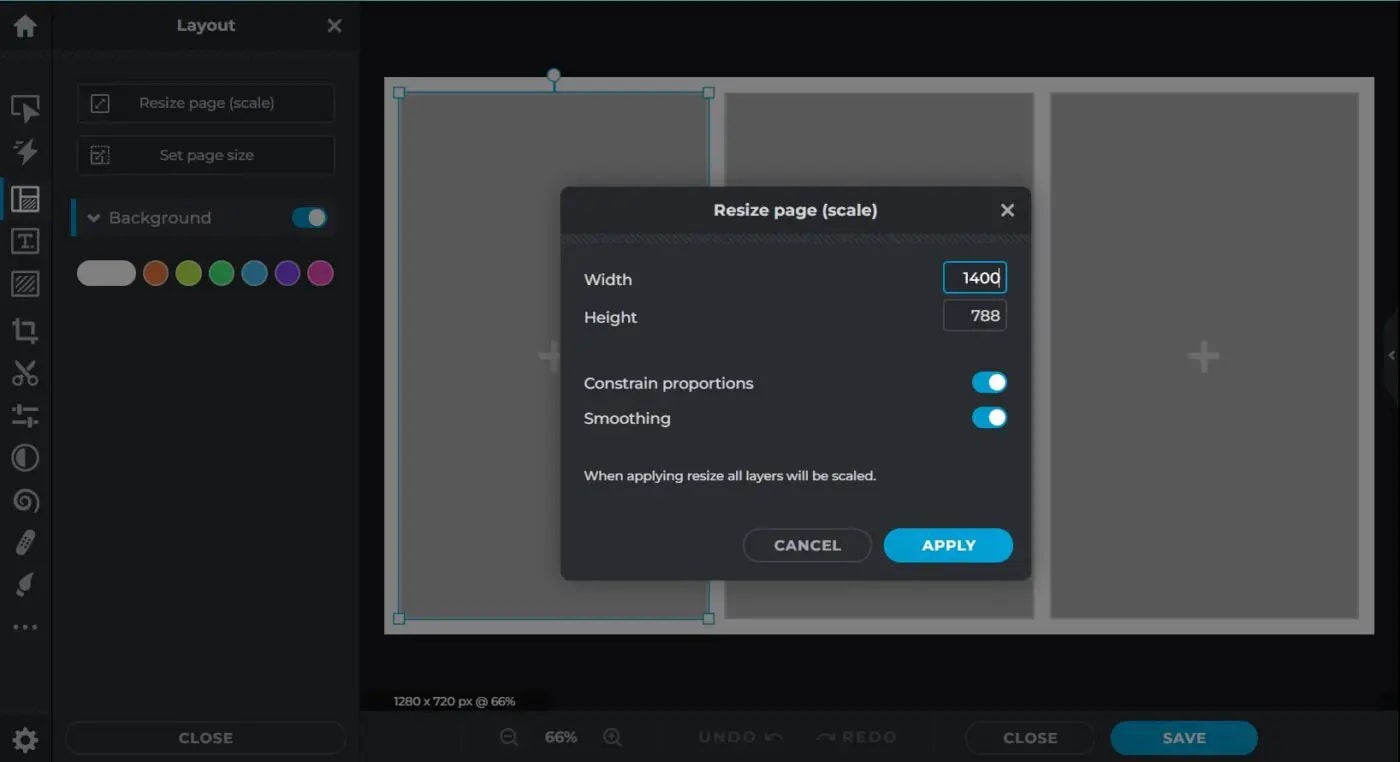The width and height of the screenshot is (1400, 762).
Task: Select the Liquify spiral tool
Action: point(25,500)
